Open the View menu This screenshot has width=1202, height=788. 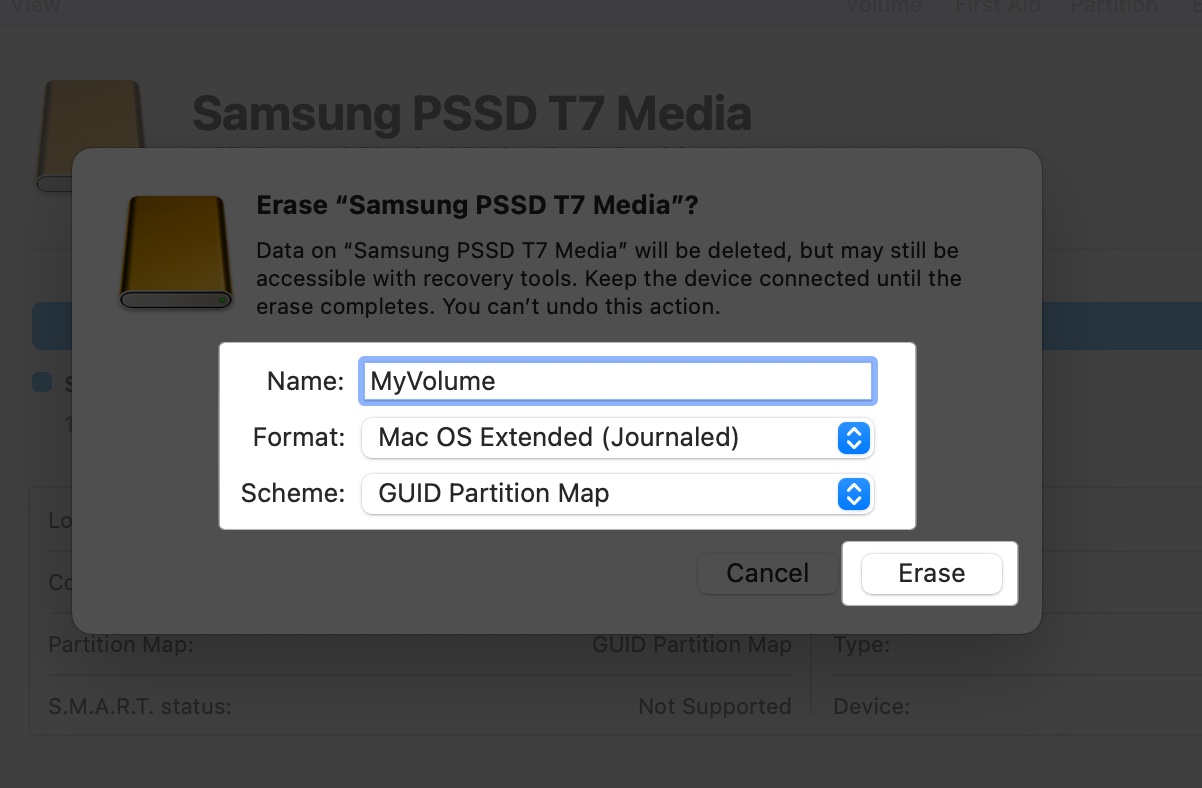33,7
